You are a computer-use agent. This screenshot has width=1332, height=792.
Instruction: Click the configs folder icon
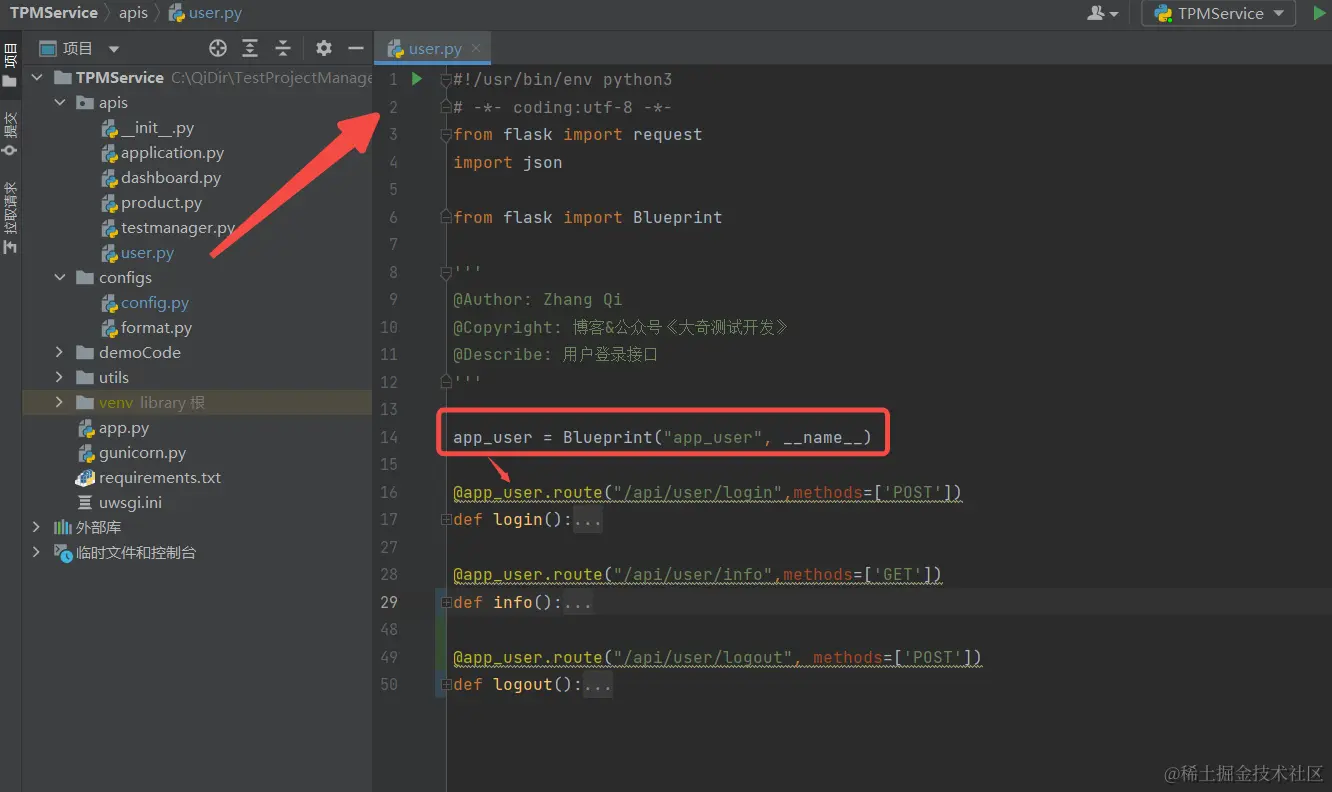tap(84, 277)
